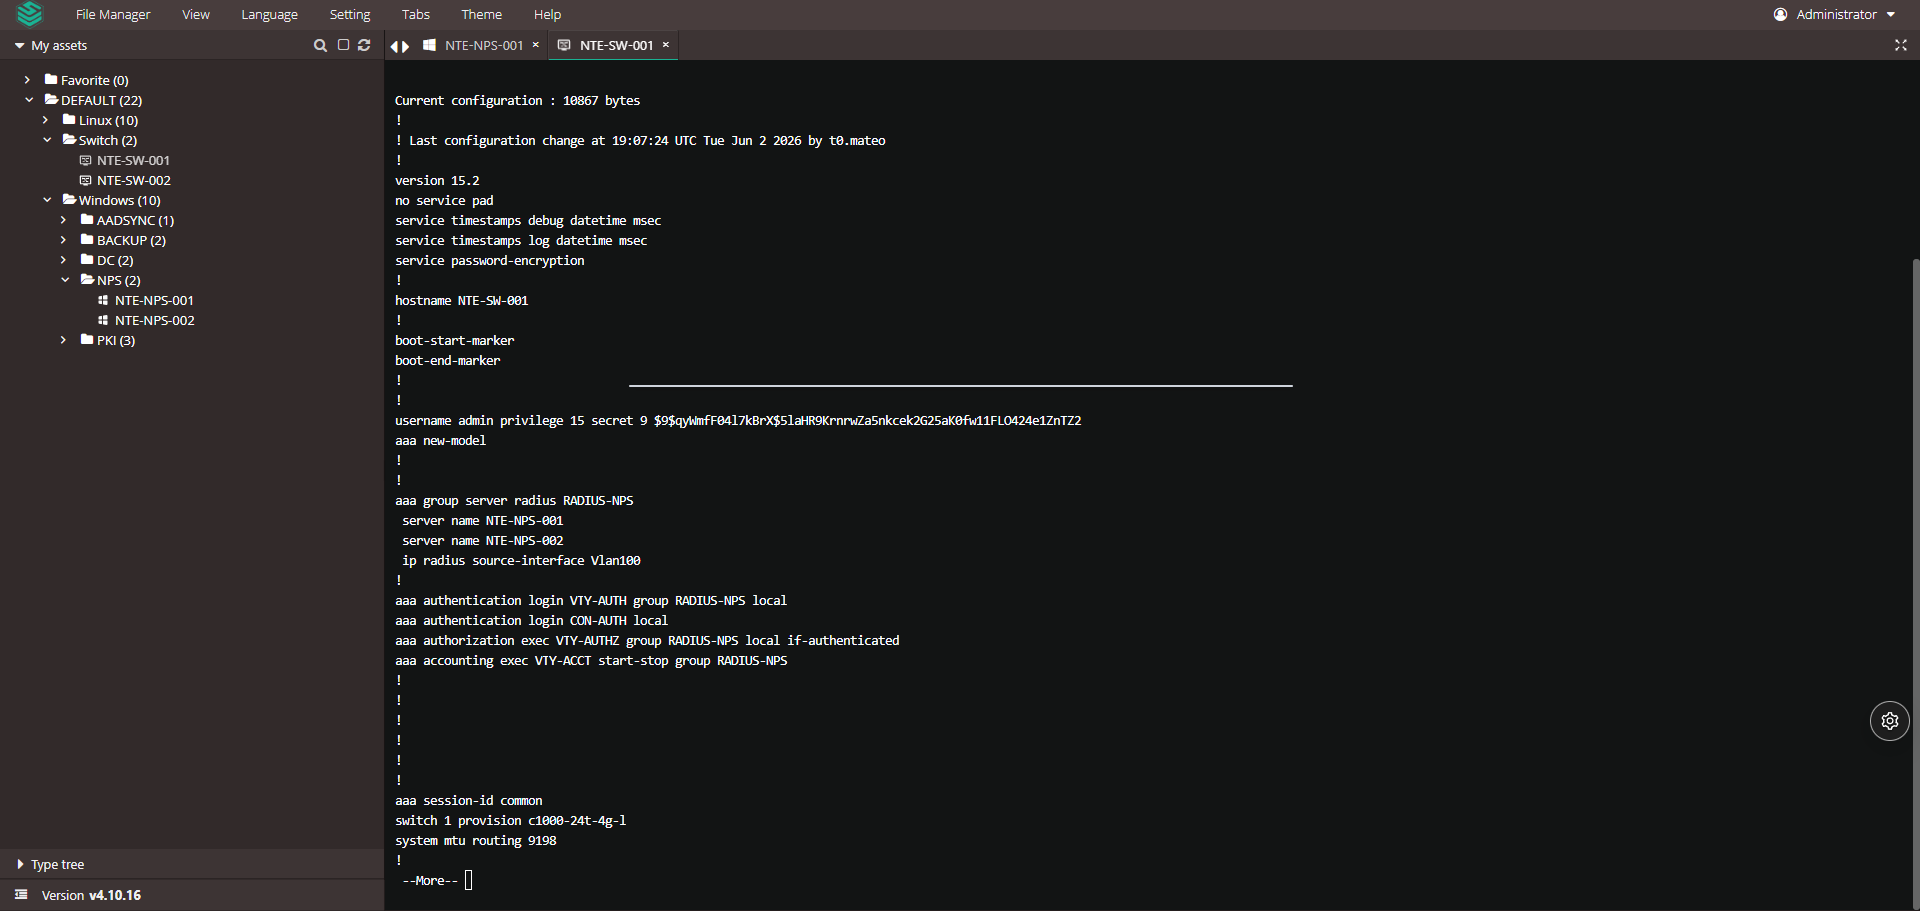The width and height of the screenshot is (1920, 911).
Task: Expand the DC (2) node
Action: click(x=64, y=260)
